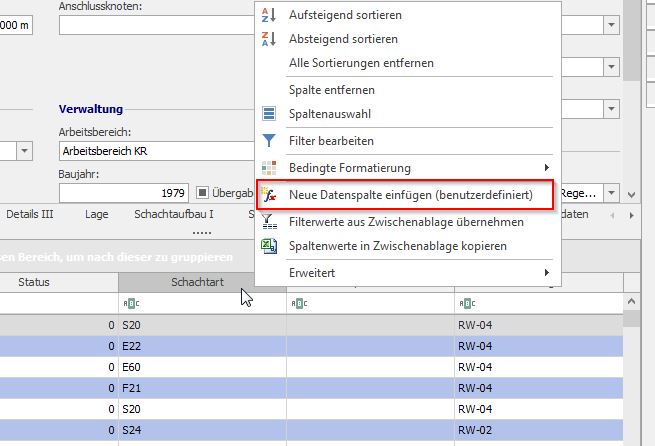This screenshot has height=446, width=655.
Task: Toggle the Übergabe checkbox beside Baujahr
Action: [202, 194]
